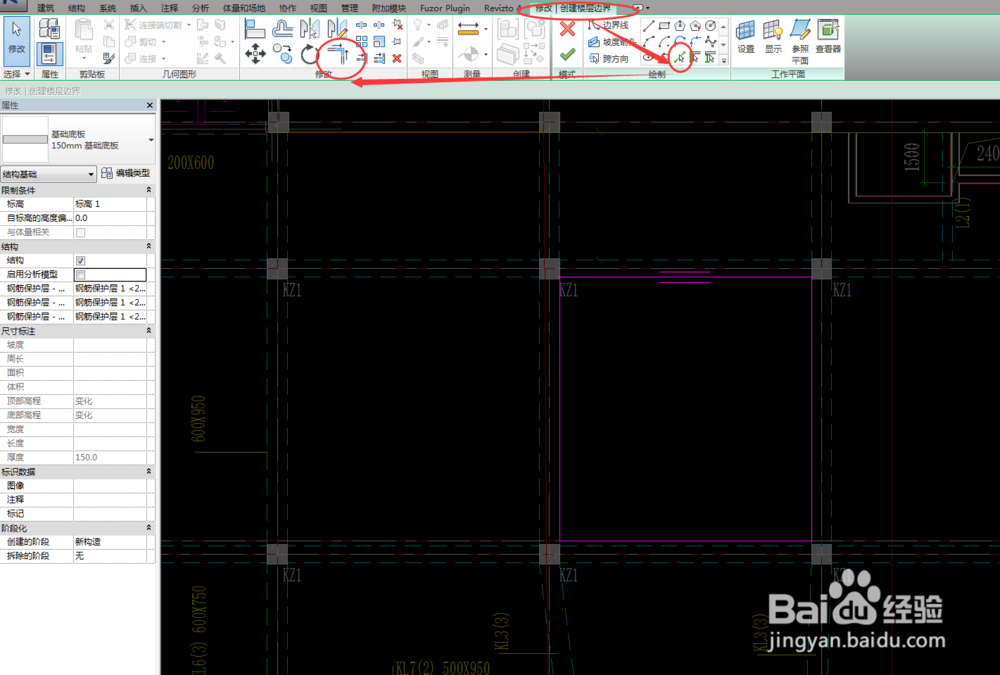Viewport: 1000px width, 675px height.
Task: Select the Scale tool
Action: click(379, 41)
